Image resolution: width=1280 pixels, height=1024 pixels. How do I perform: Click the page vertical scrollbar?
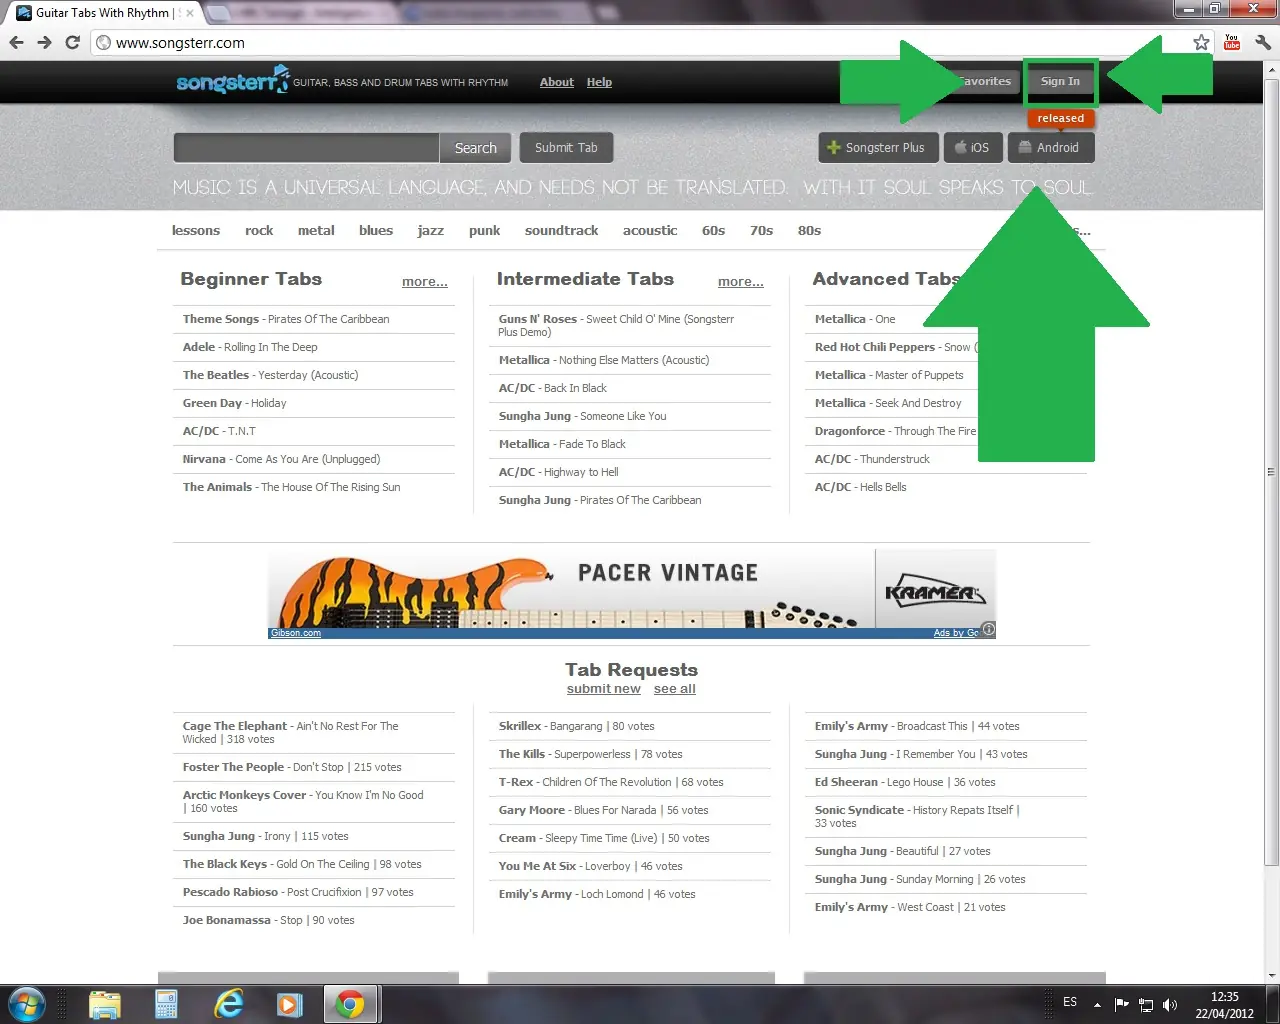(x=1271, y=470)
